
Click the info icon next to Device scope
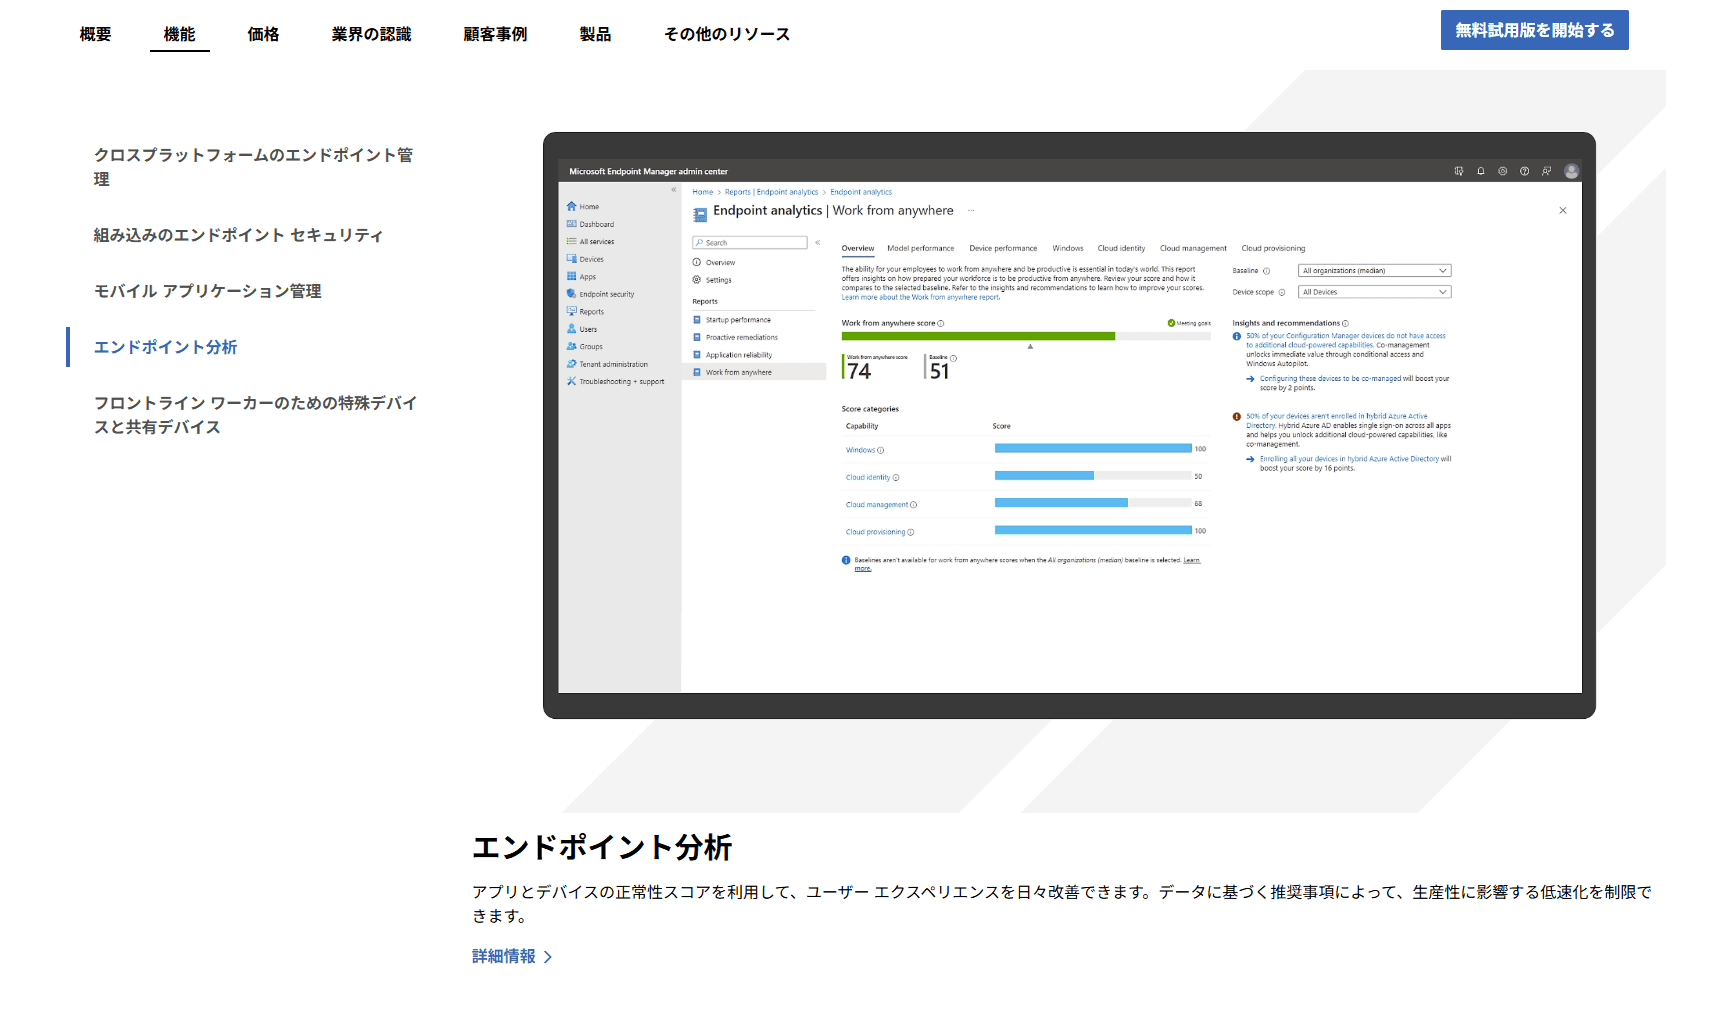[x=1282, y=292]
